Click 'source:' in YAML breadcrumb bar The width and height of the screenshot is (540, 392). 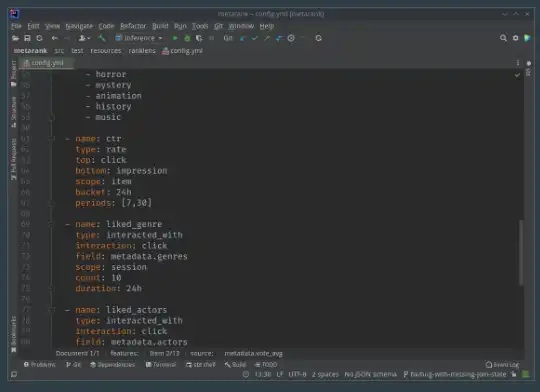coord(202,353)
